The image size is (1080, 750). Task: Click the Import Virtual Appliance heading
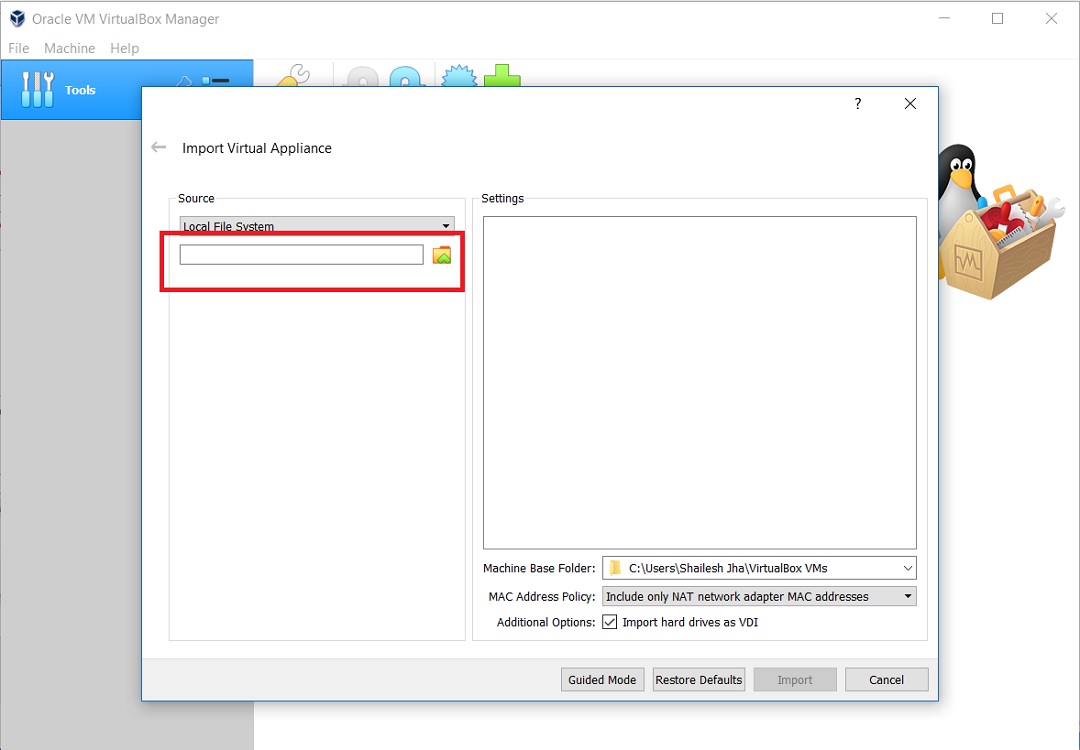tap(257, 148)
